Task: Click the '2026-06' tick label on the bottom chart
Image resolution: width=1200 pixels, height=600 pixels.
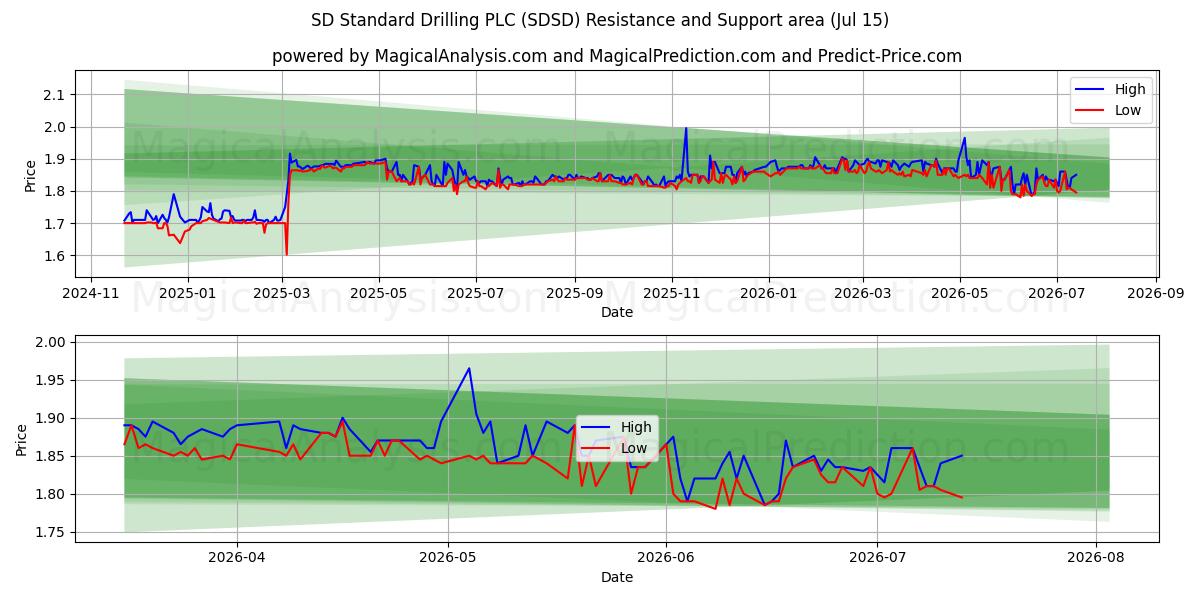Action: [x=666, y=558]
